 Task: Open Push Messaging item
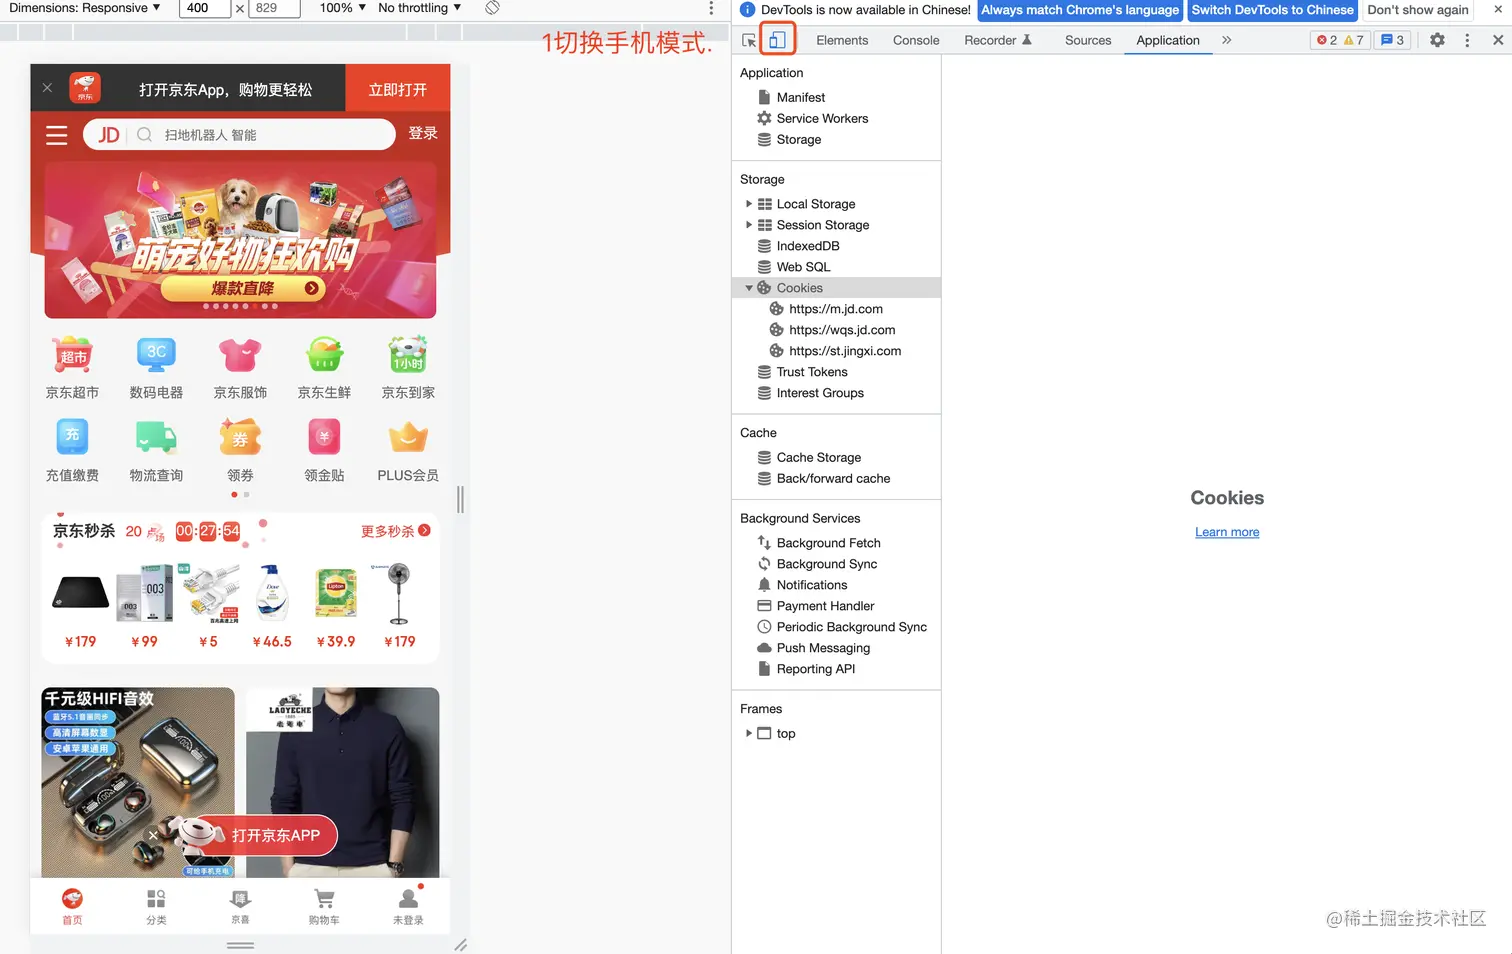pos(822,647)
